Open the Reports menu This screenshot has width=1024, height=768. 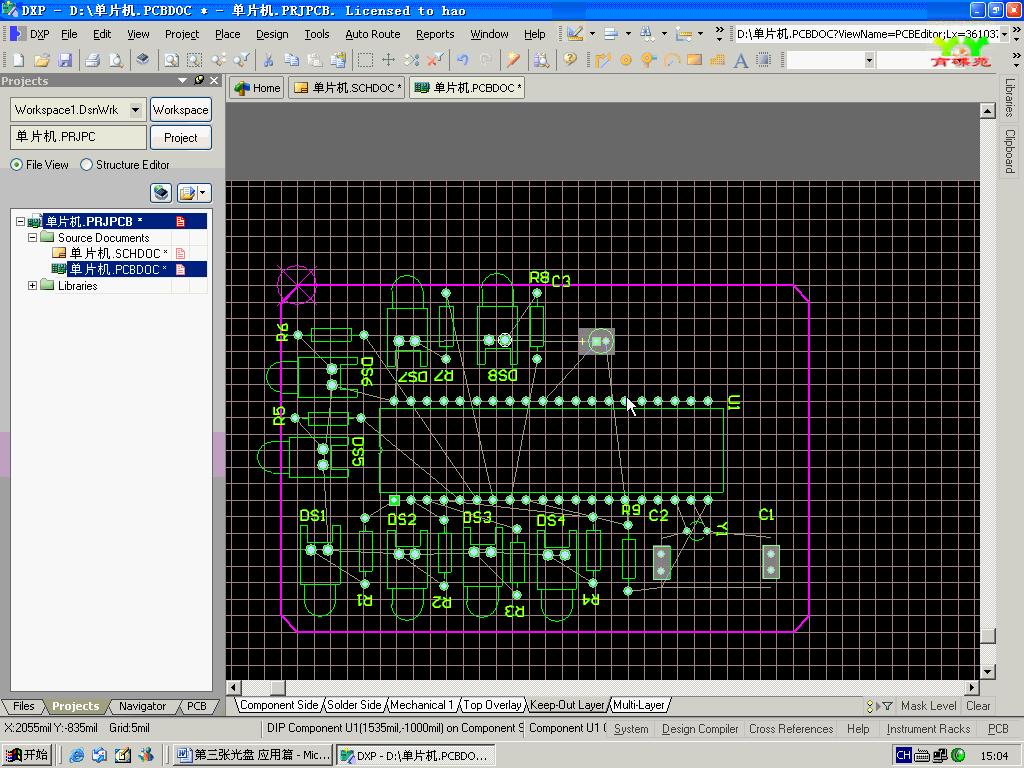435,34
